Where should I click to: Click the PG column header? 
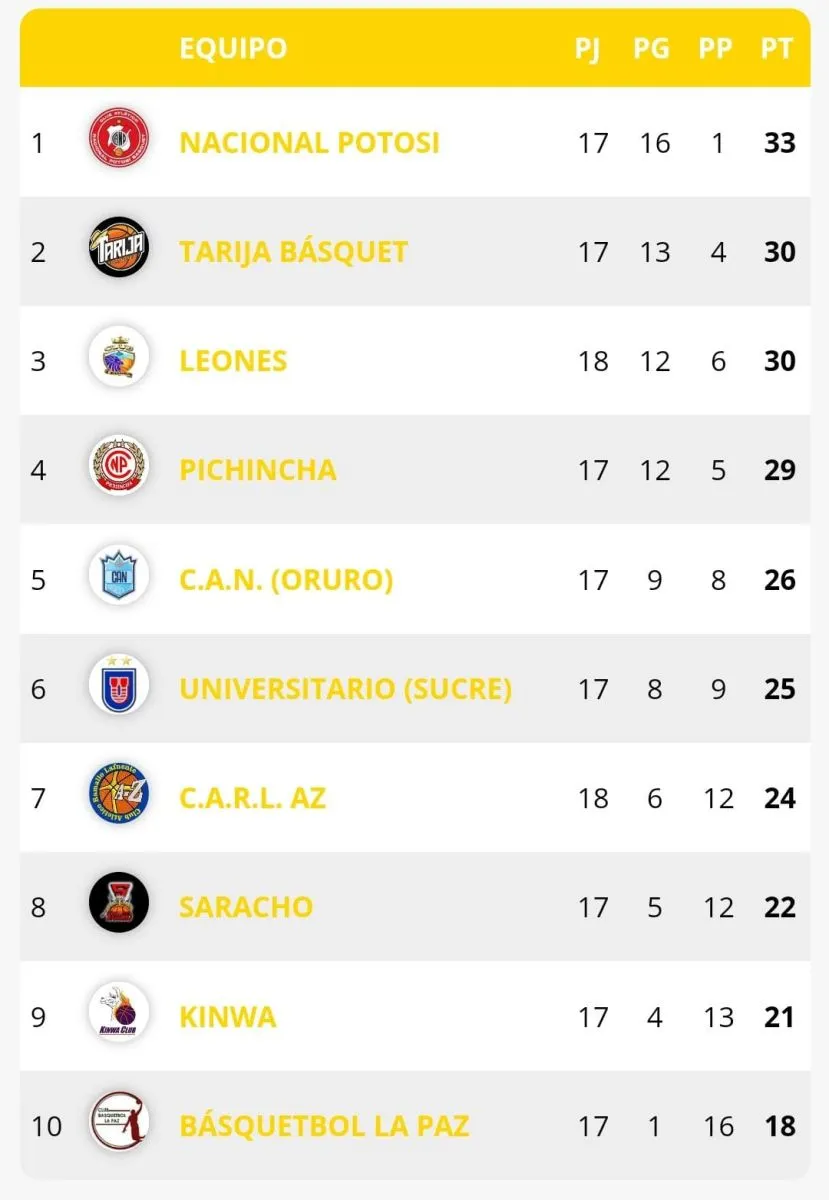(652, 48)
